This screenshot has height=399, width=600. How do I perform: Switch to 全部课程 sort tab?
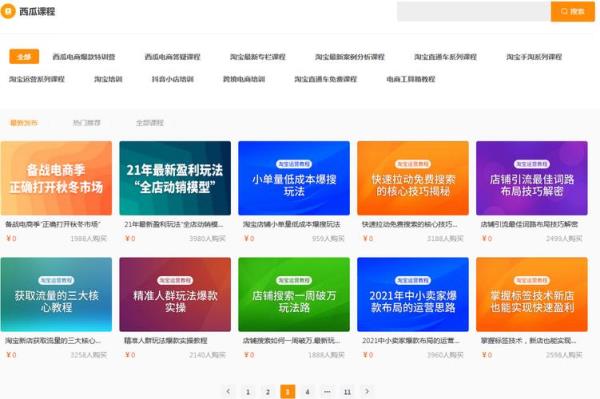coord(150,123)
